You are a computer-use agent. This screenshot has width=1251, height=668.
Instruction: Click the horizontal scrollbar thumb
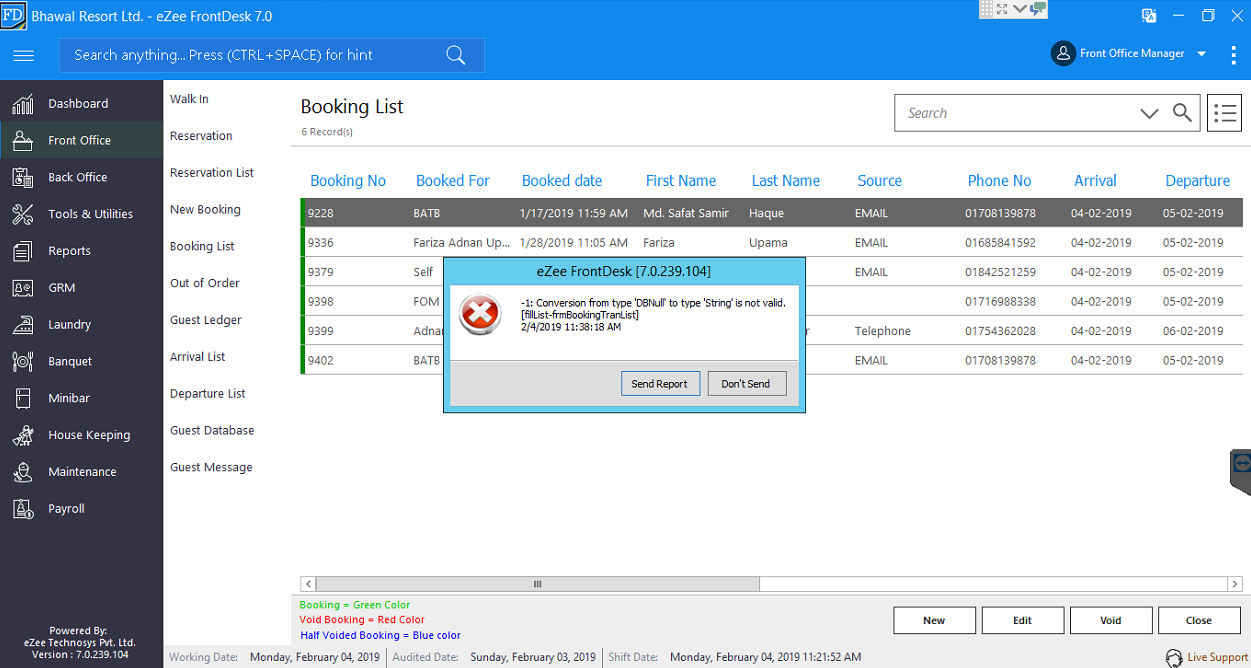pyautogui.click(x=538, y=584)
